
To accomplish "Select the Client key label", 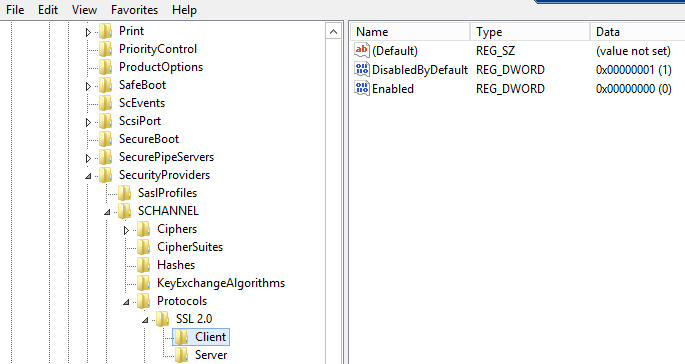I will (211, 337).
